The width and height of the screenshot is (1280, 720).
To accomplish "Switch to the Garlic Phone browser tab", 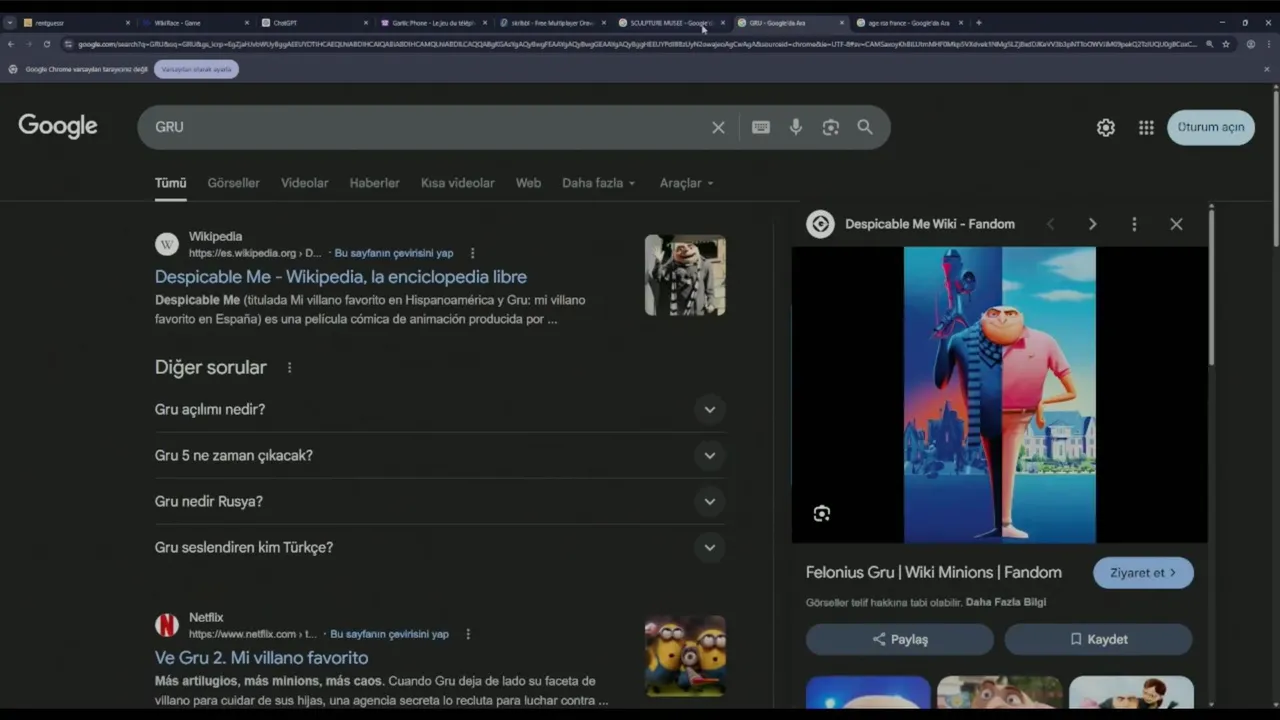I will click(432, 22).
